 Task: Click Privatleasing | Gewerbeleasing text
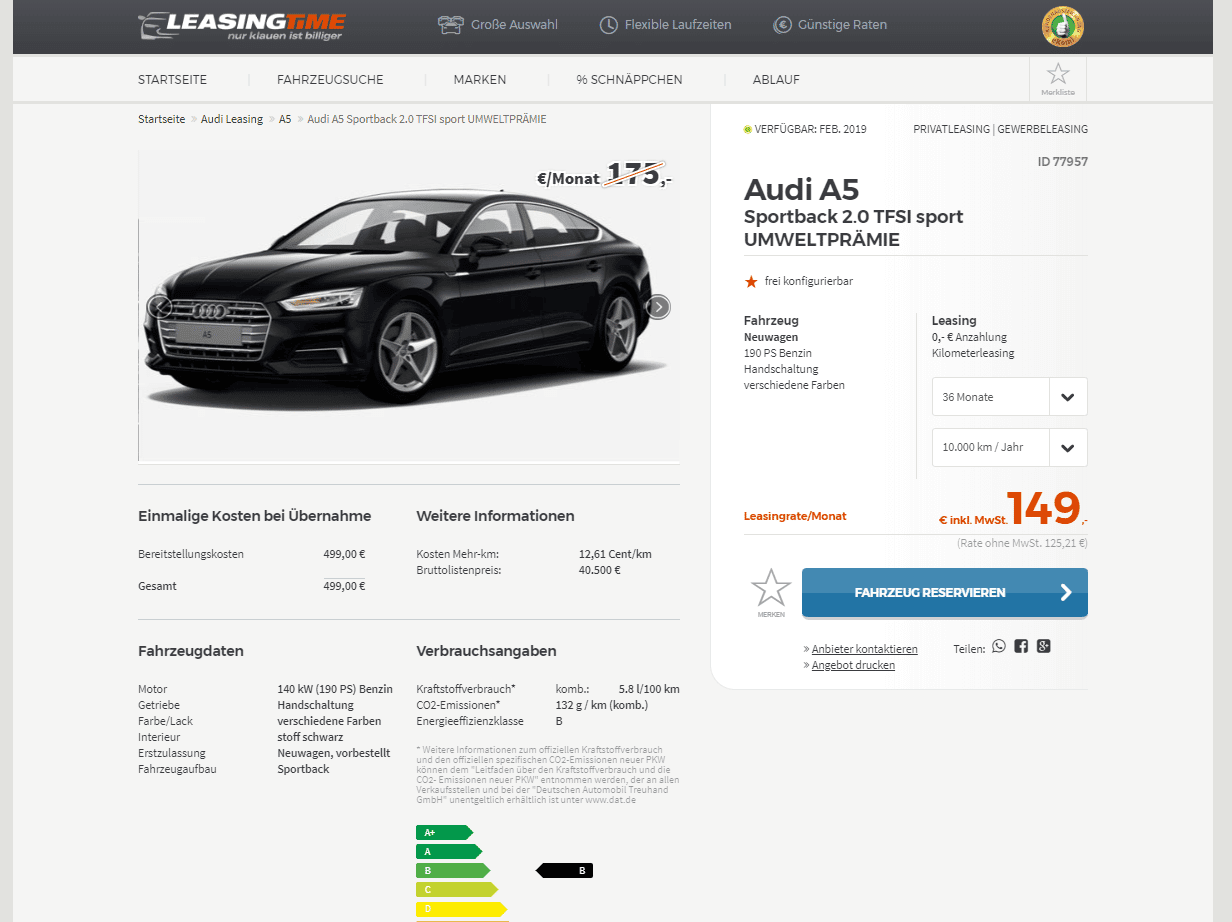(1000, 129)
